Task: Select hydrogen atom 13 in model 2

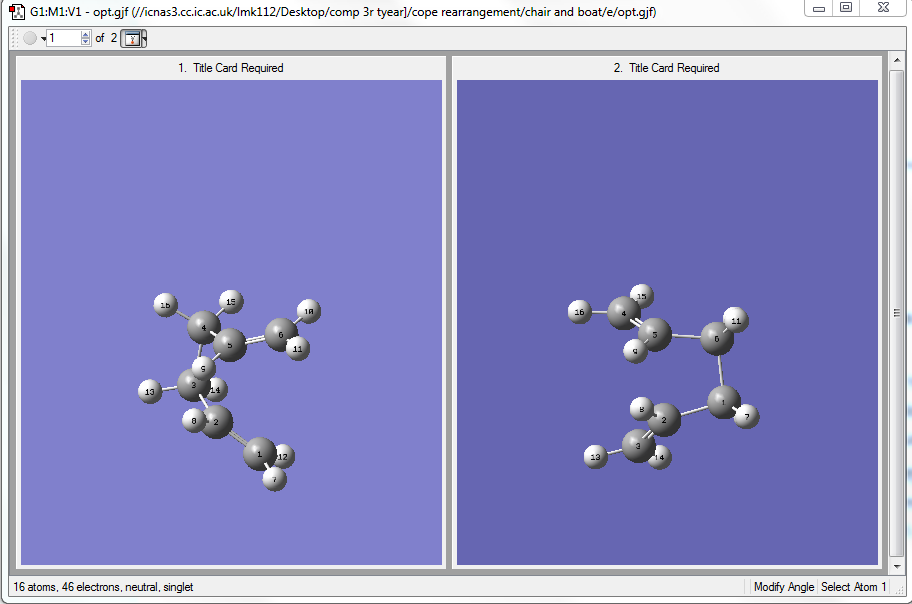Action: [596, 457]
